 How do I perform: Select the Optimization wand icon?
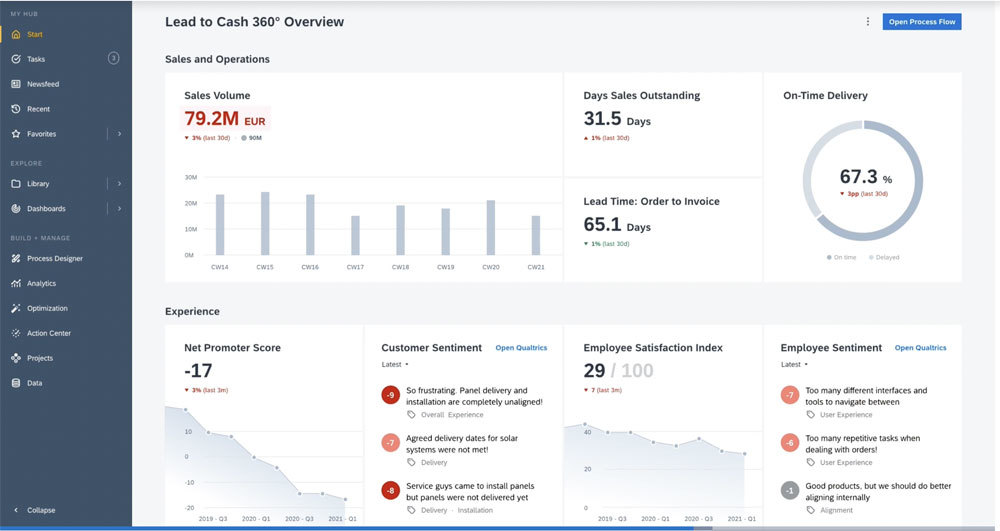coord(16,309)
